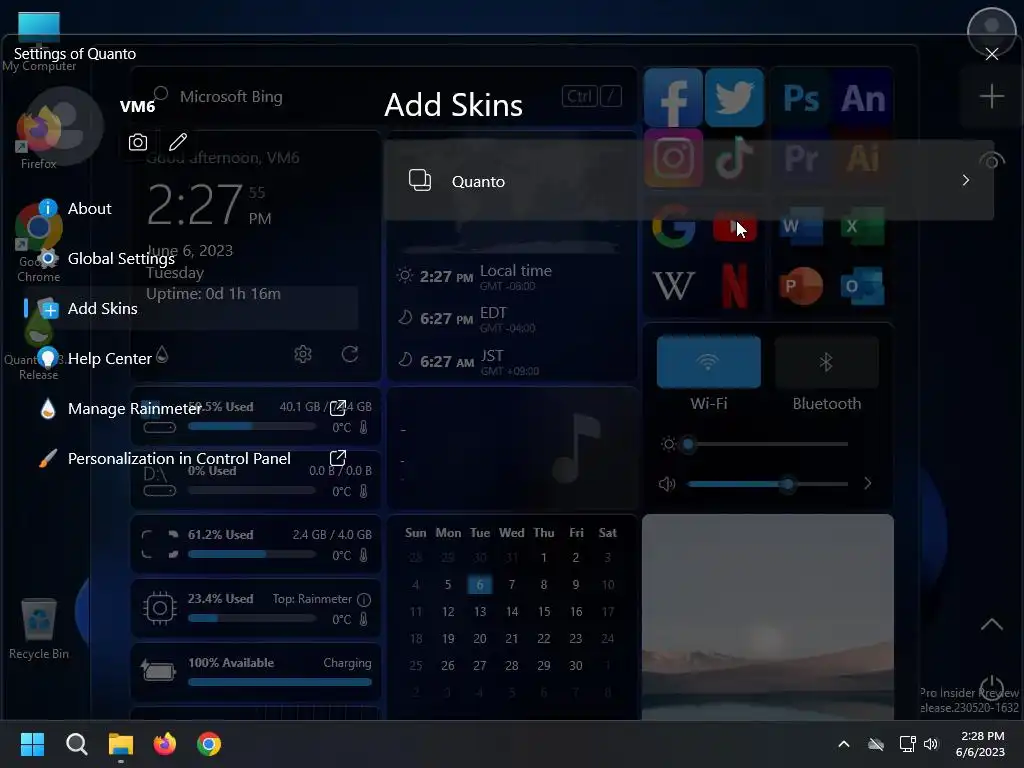Launch PowerPoint from the launcher grid
Viewport: 1024px width, 768px height.
tap(801, 285)
